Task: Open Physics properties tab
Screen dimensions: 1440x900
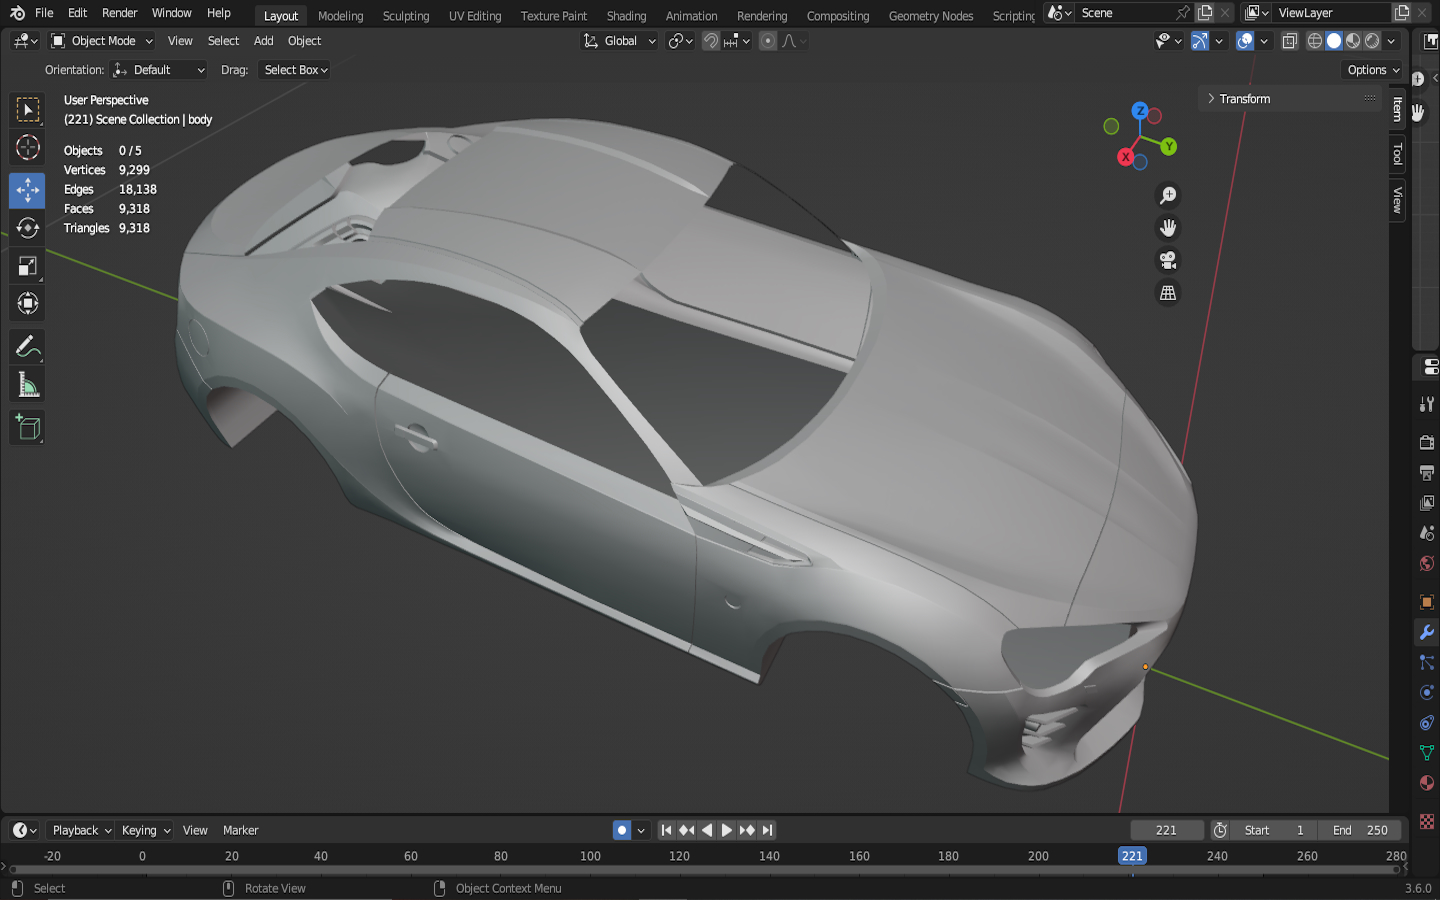Action: [1427, 692]
